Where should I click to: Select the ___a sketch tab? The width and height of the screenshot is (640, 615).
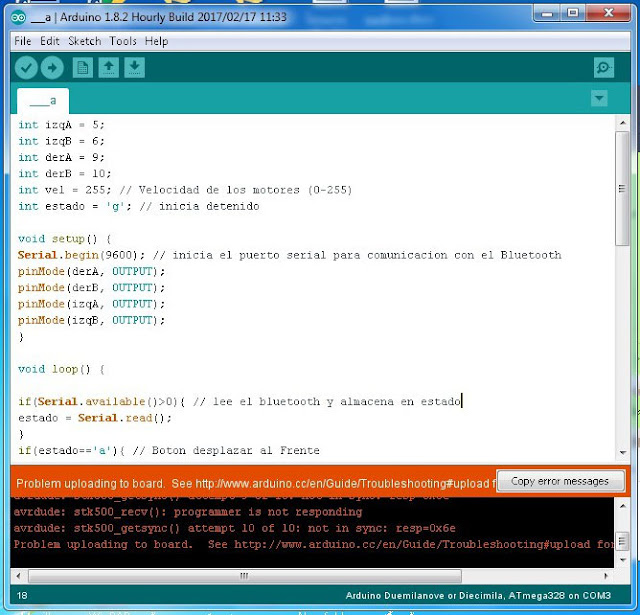(43, 101)
